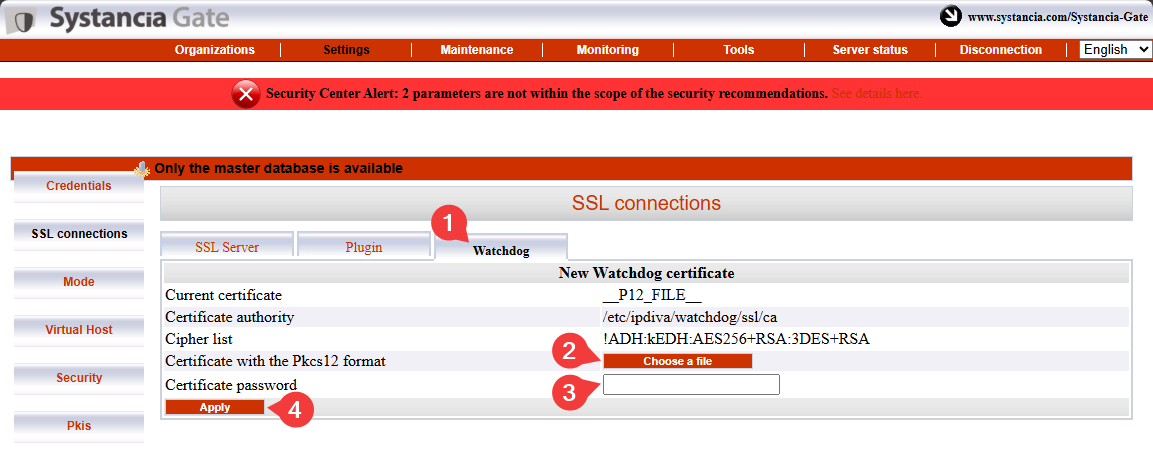Open the Maintenance menu
This screenshot has height=450, width=1153.
point(476,50)
